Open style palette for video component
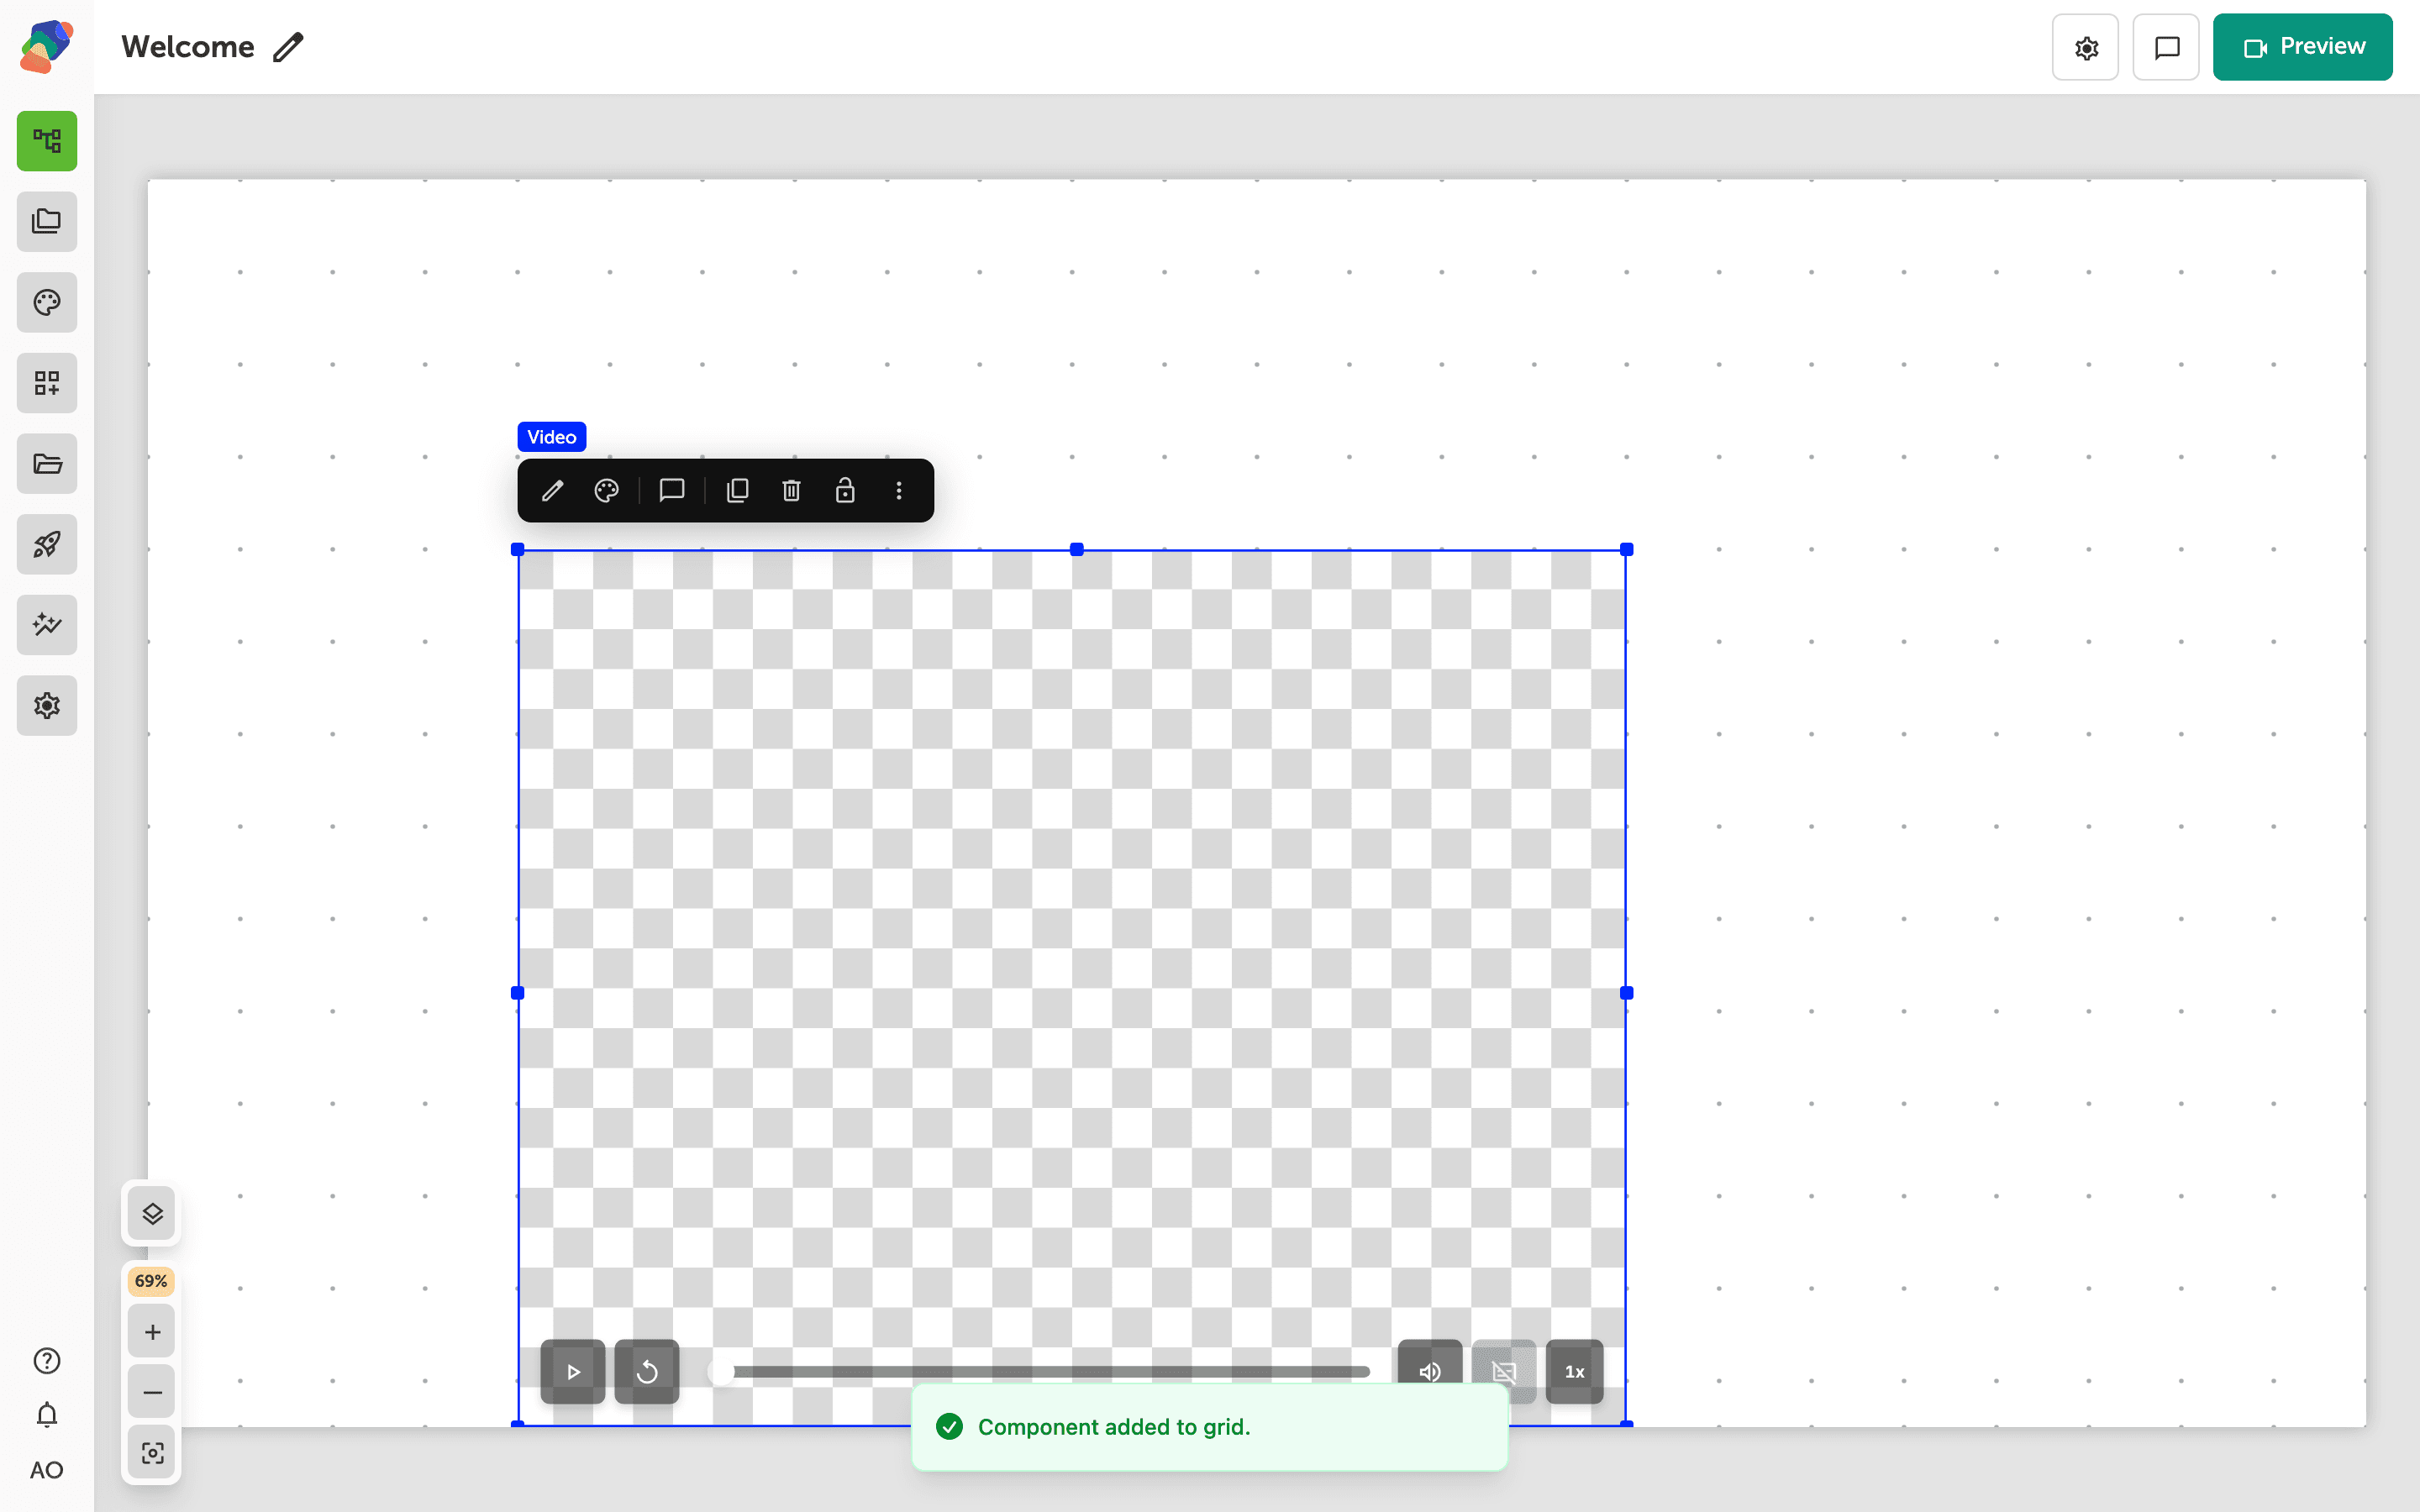Viewport: 2420px width, 1512px height. [606, 490]
